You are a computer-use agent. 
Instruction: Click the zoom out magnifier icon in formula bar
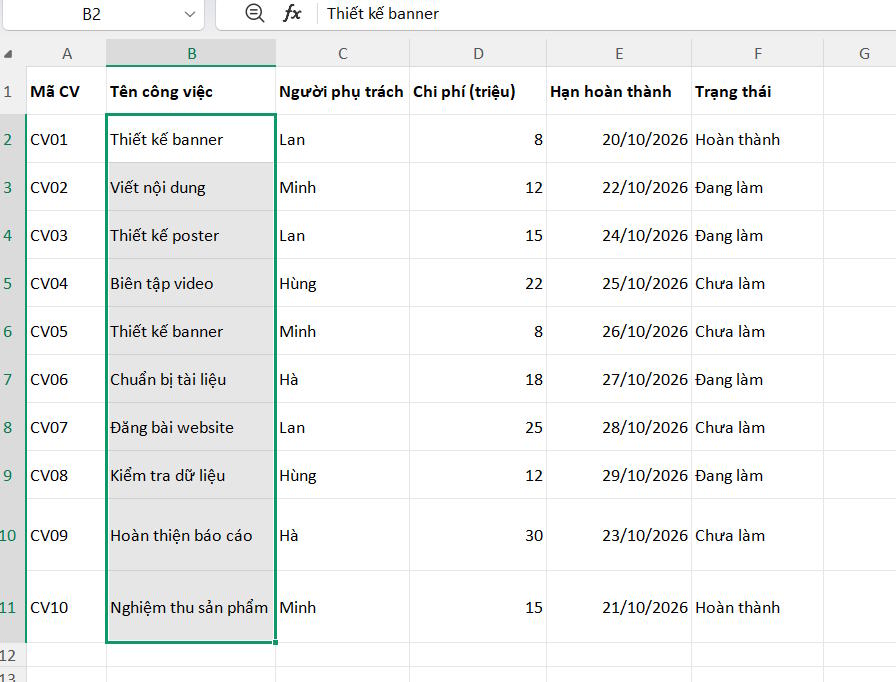[254, 13]
